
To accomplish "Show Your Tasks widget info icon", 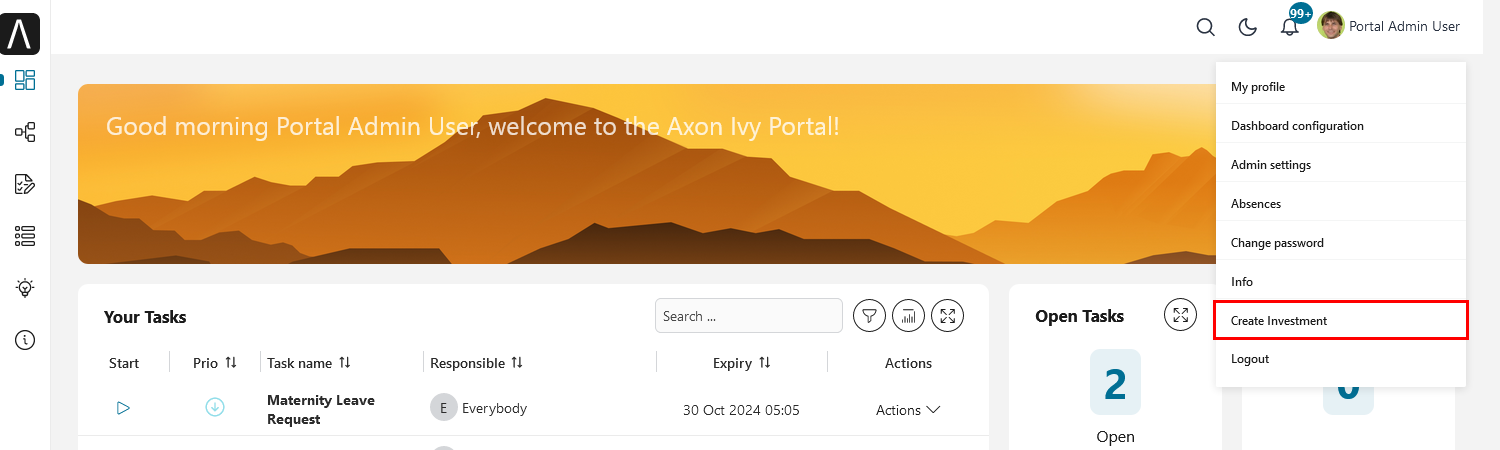I will pos(908,316).
